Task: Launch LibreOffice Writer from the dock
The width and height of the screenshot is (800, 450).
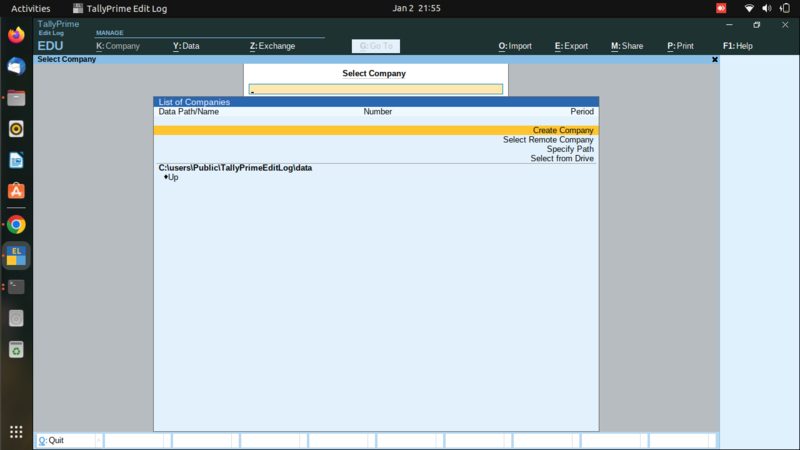Action: pos(16,160)
